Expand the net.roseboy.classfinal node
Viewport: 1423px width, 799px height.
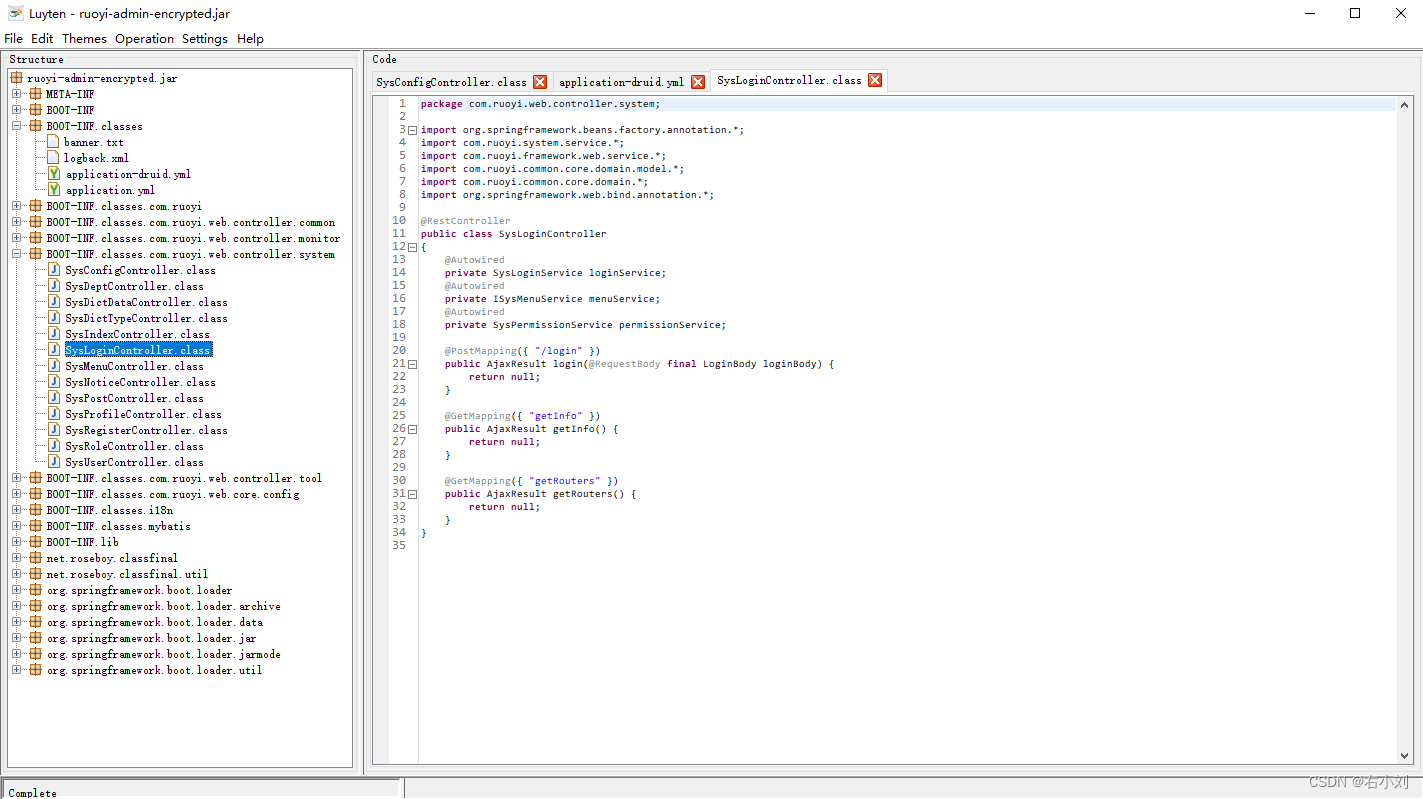point(17,558)
